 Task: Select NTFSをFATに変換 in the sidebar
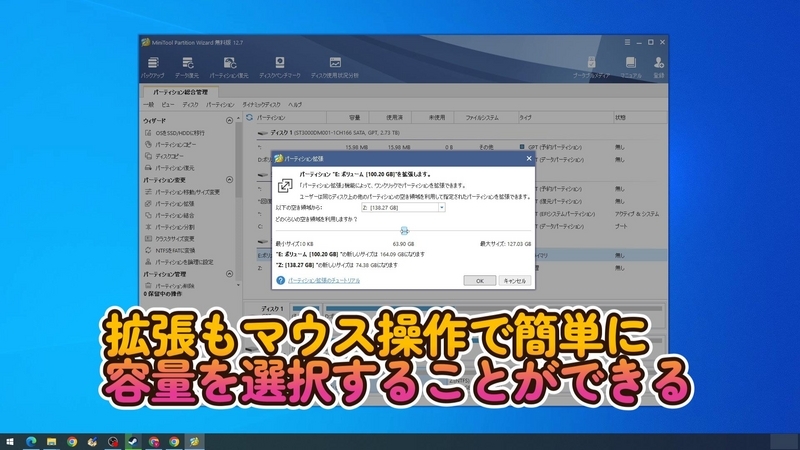175,251
